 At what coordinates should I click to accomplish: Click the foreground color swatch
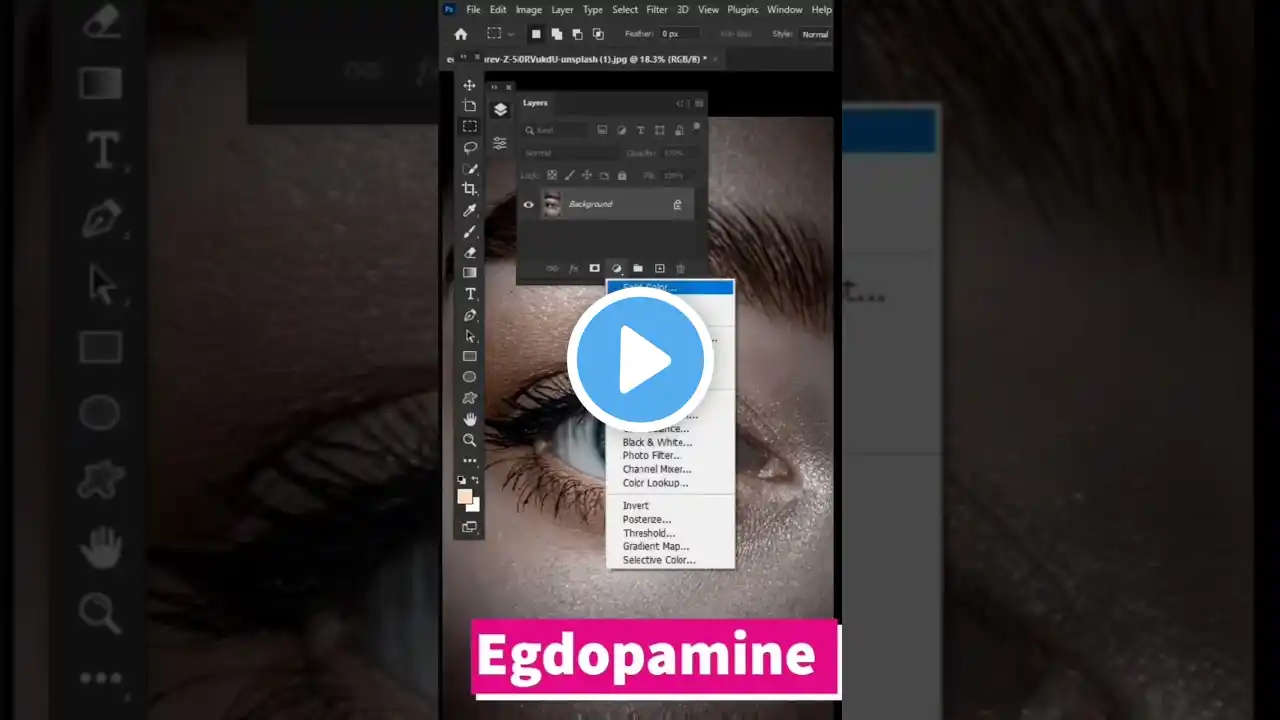click(464, 496)
